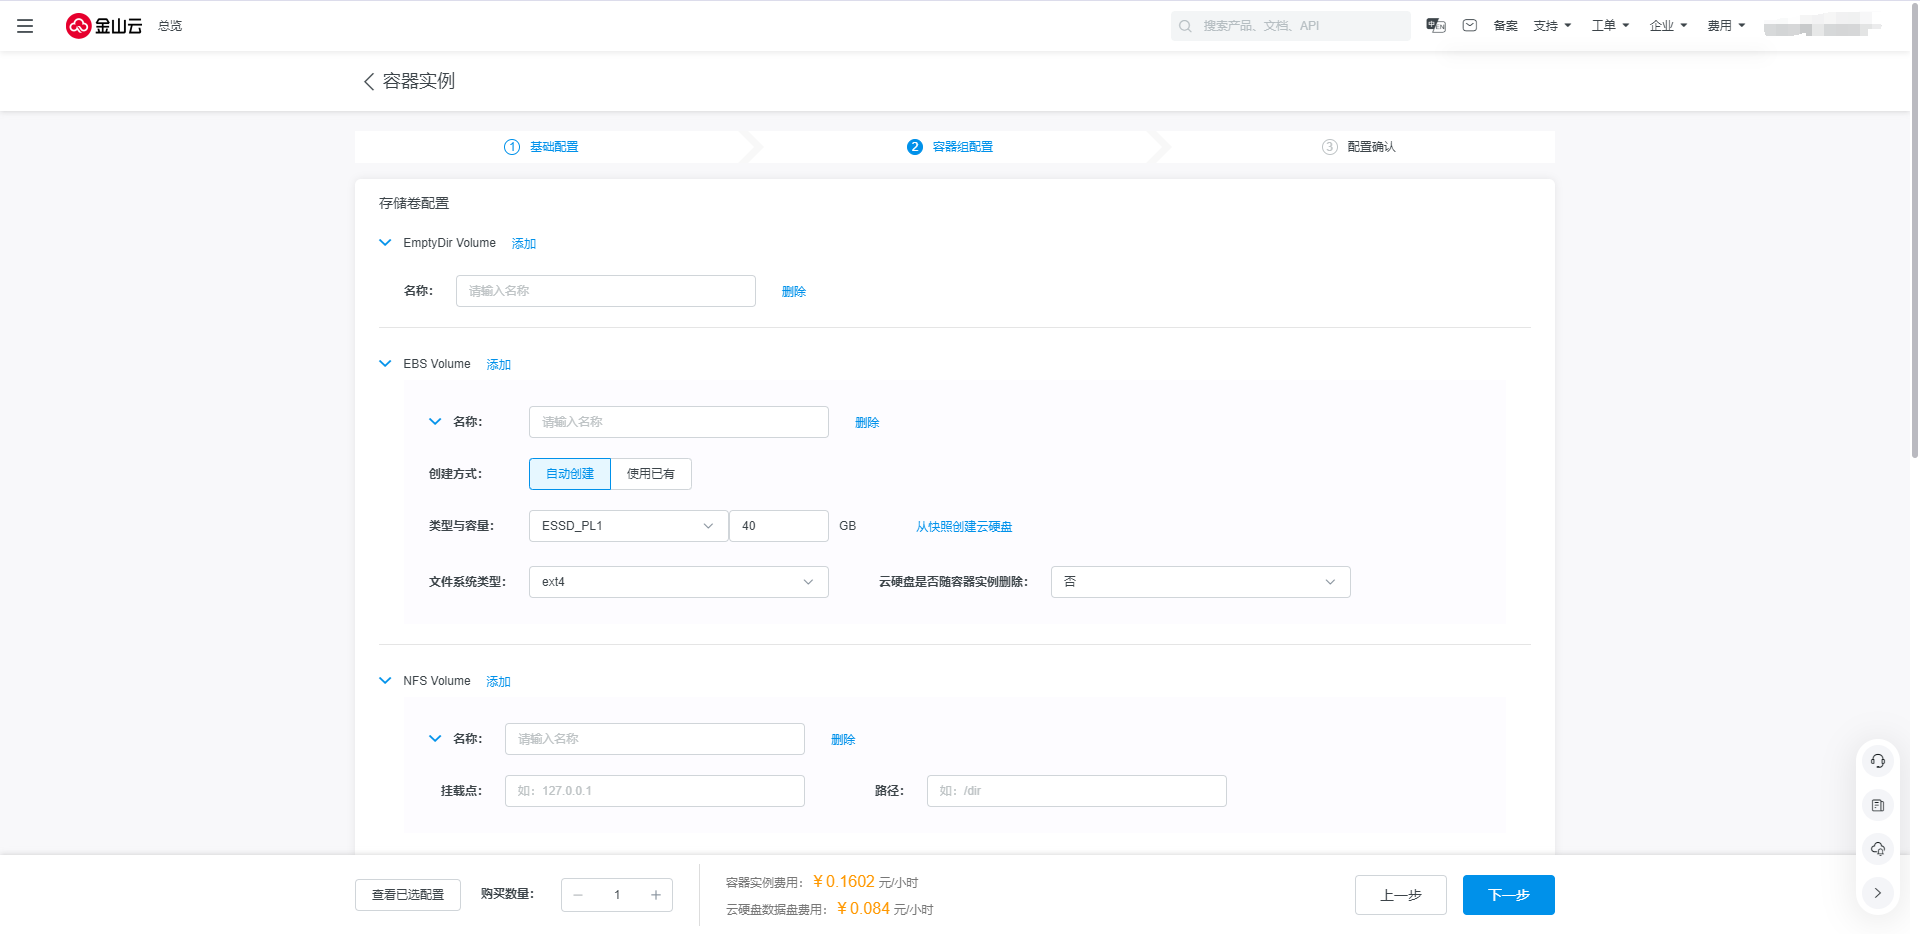This screenshot has width=1920, height=934.
Task: Click the back arrow beside 容器实例
Action: [368, 82]
